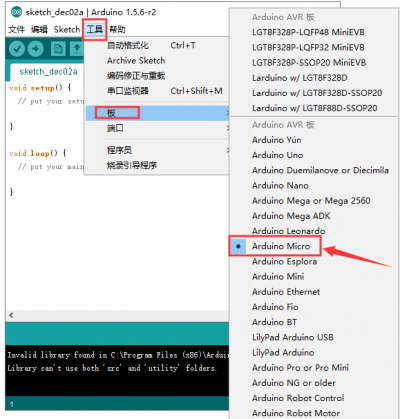Open the 工具 menu
This screenshot has width=400, height=419.
95,29
